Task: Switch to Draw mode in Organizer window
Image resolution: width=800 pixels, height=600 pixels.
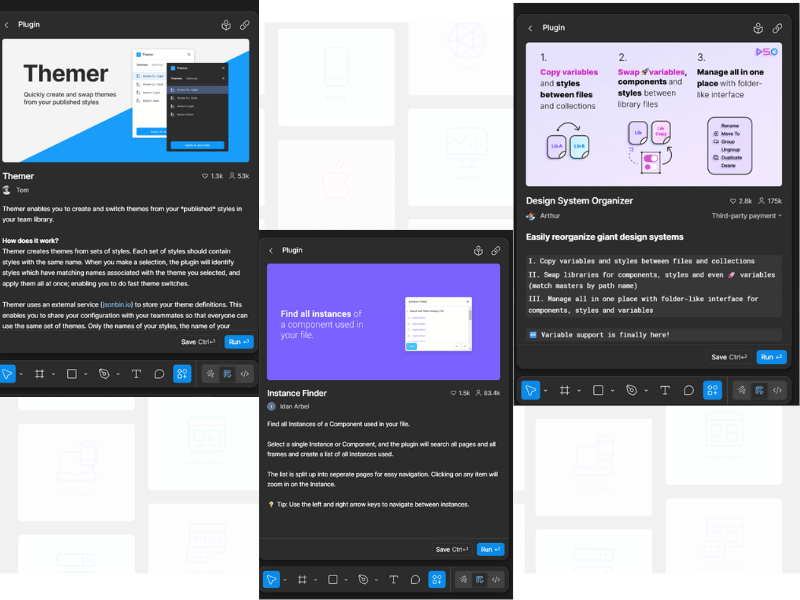Action: 742,390
